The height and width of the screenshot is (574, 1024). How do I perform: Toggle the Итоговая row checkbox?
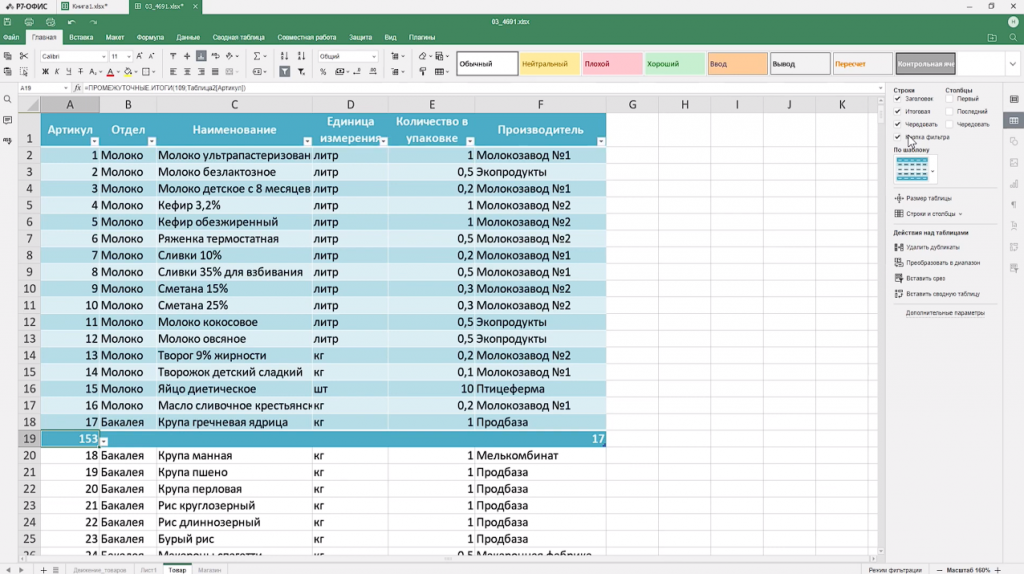(897, 112)
